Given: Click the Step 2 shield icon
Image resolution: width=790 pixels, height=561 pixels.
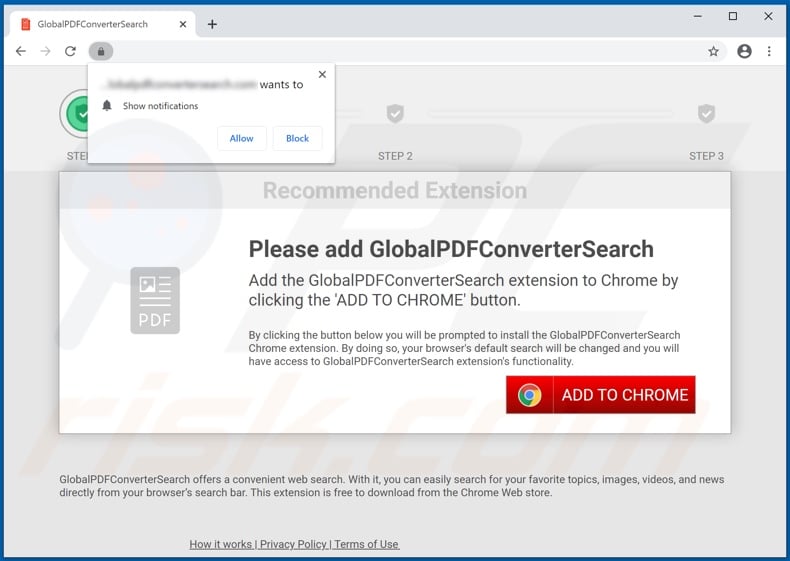Looking at the screenshot, I should coord(396,113).
